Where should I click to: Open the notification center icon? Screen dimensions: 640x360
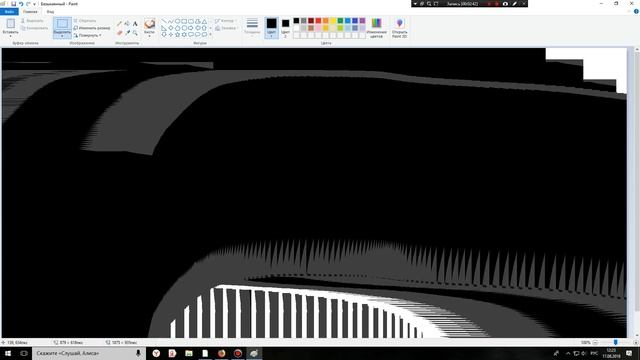point(629,353)
